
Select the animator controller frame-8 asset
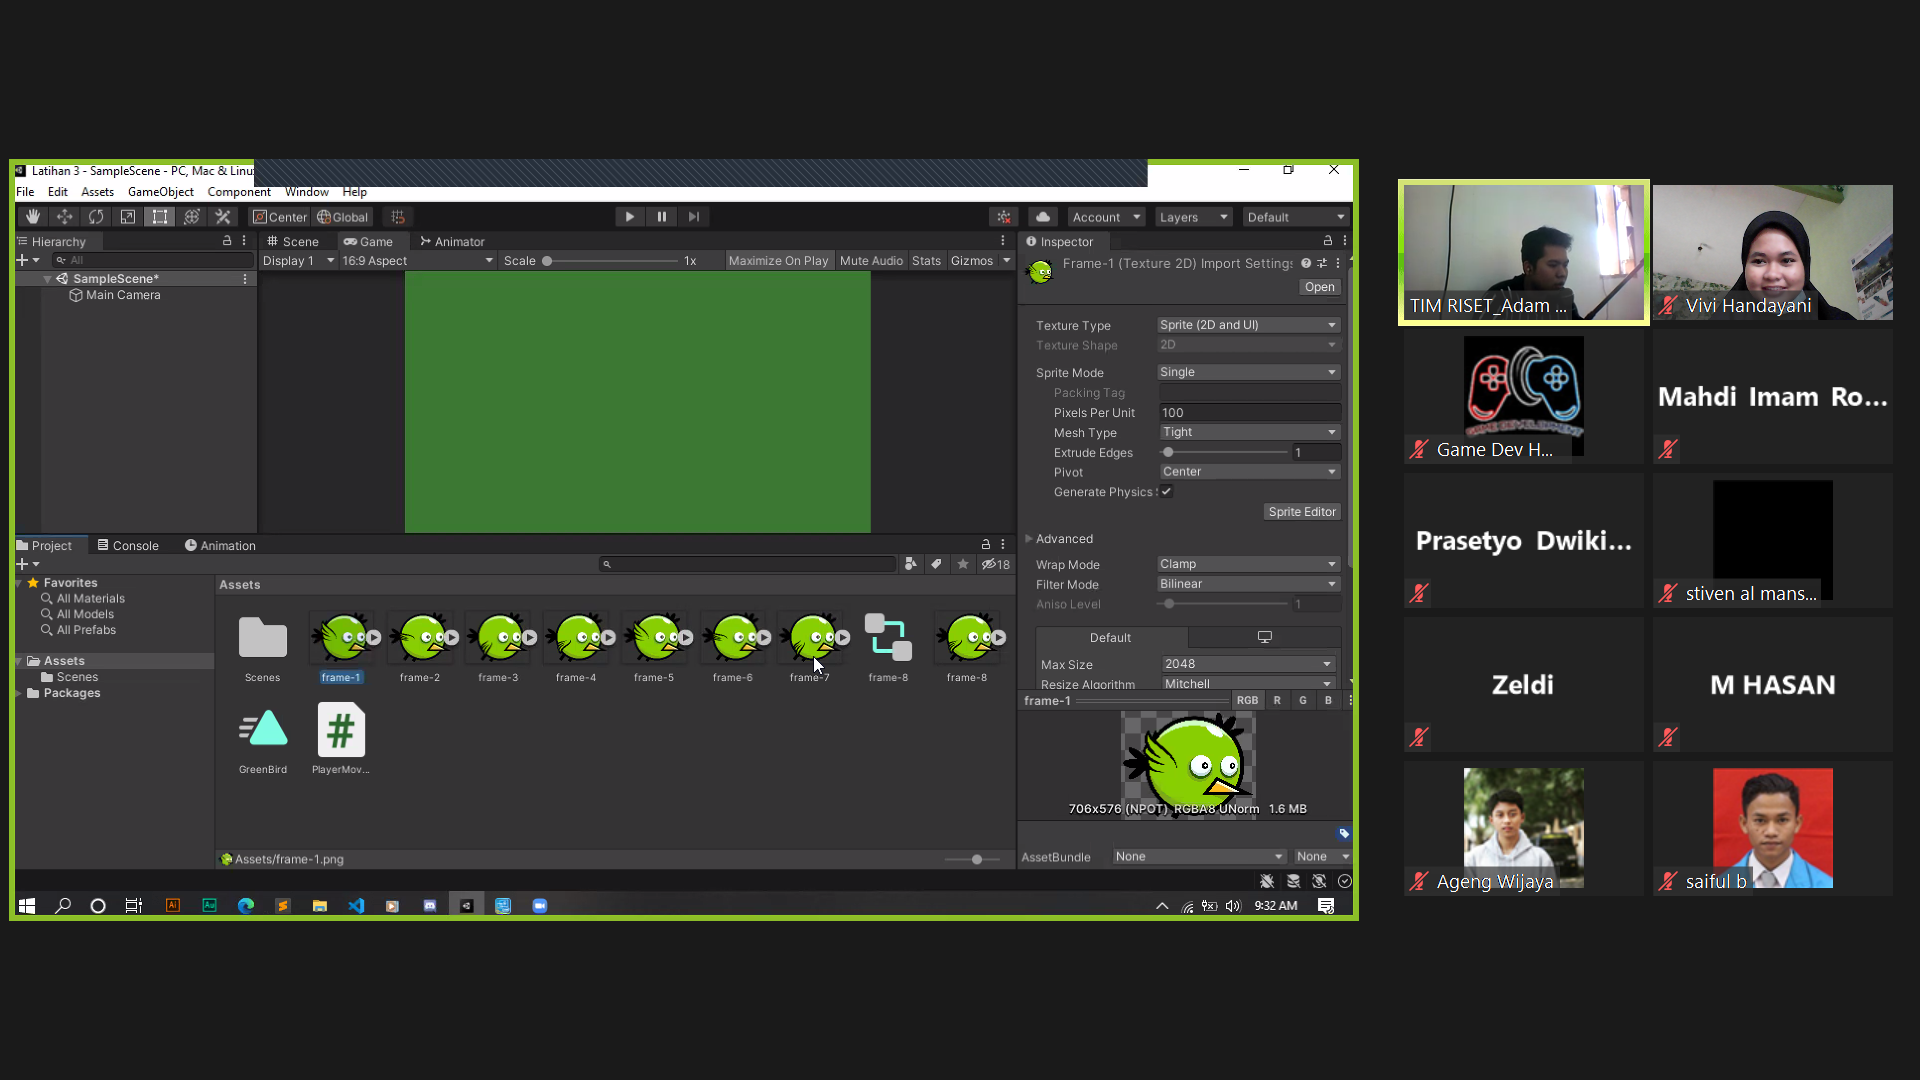point(888,647)
